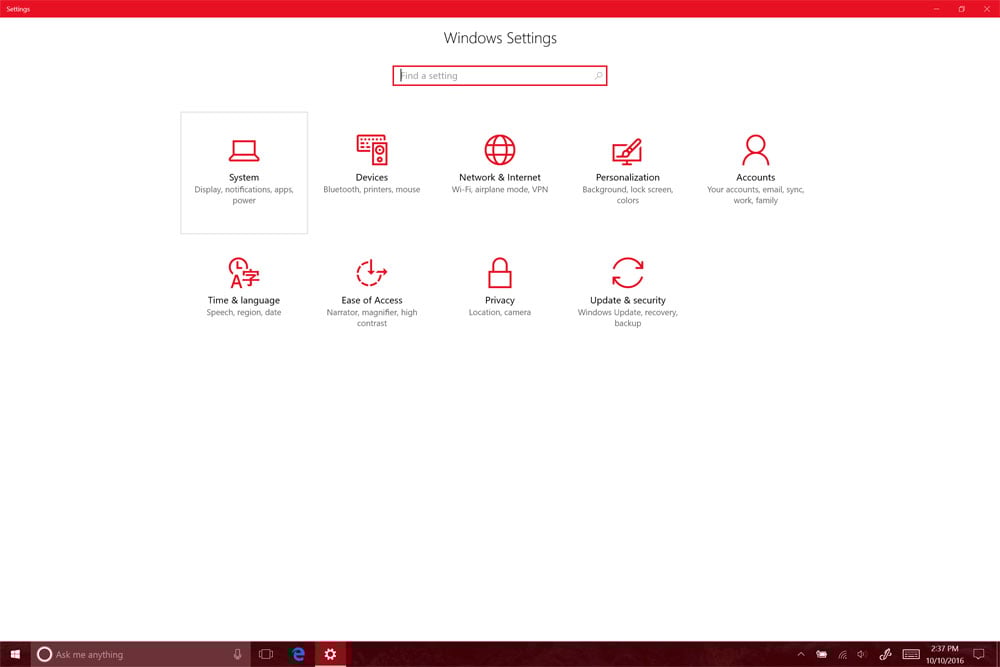Open Task View from the taskbar

click(265, 653)
